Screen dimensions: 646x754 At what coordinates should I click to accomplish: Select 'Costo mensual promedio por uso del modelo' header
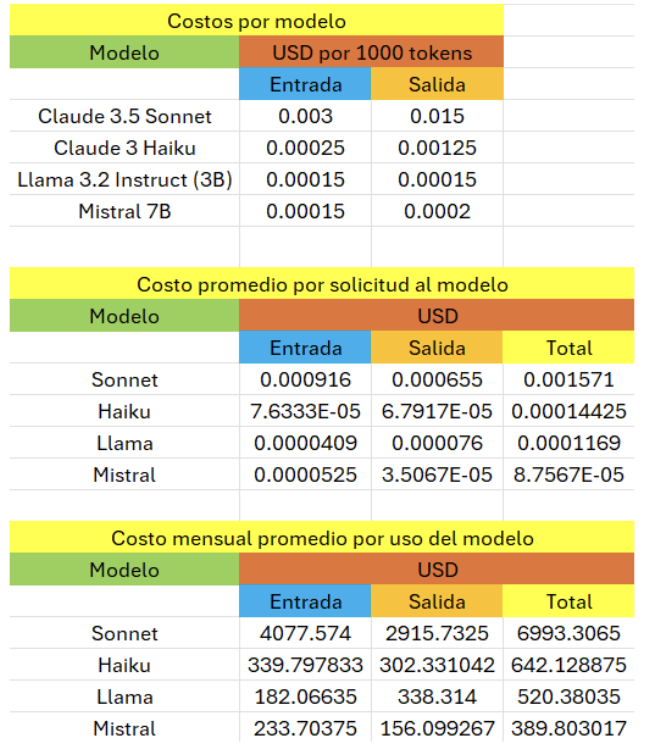[x=322, y=538]
